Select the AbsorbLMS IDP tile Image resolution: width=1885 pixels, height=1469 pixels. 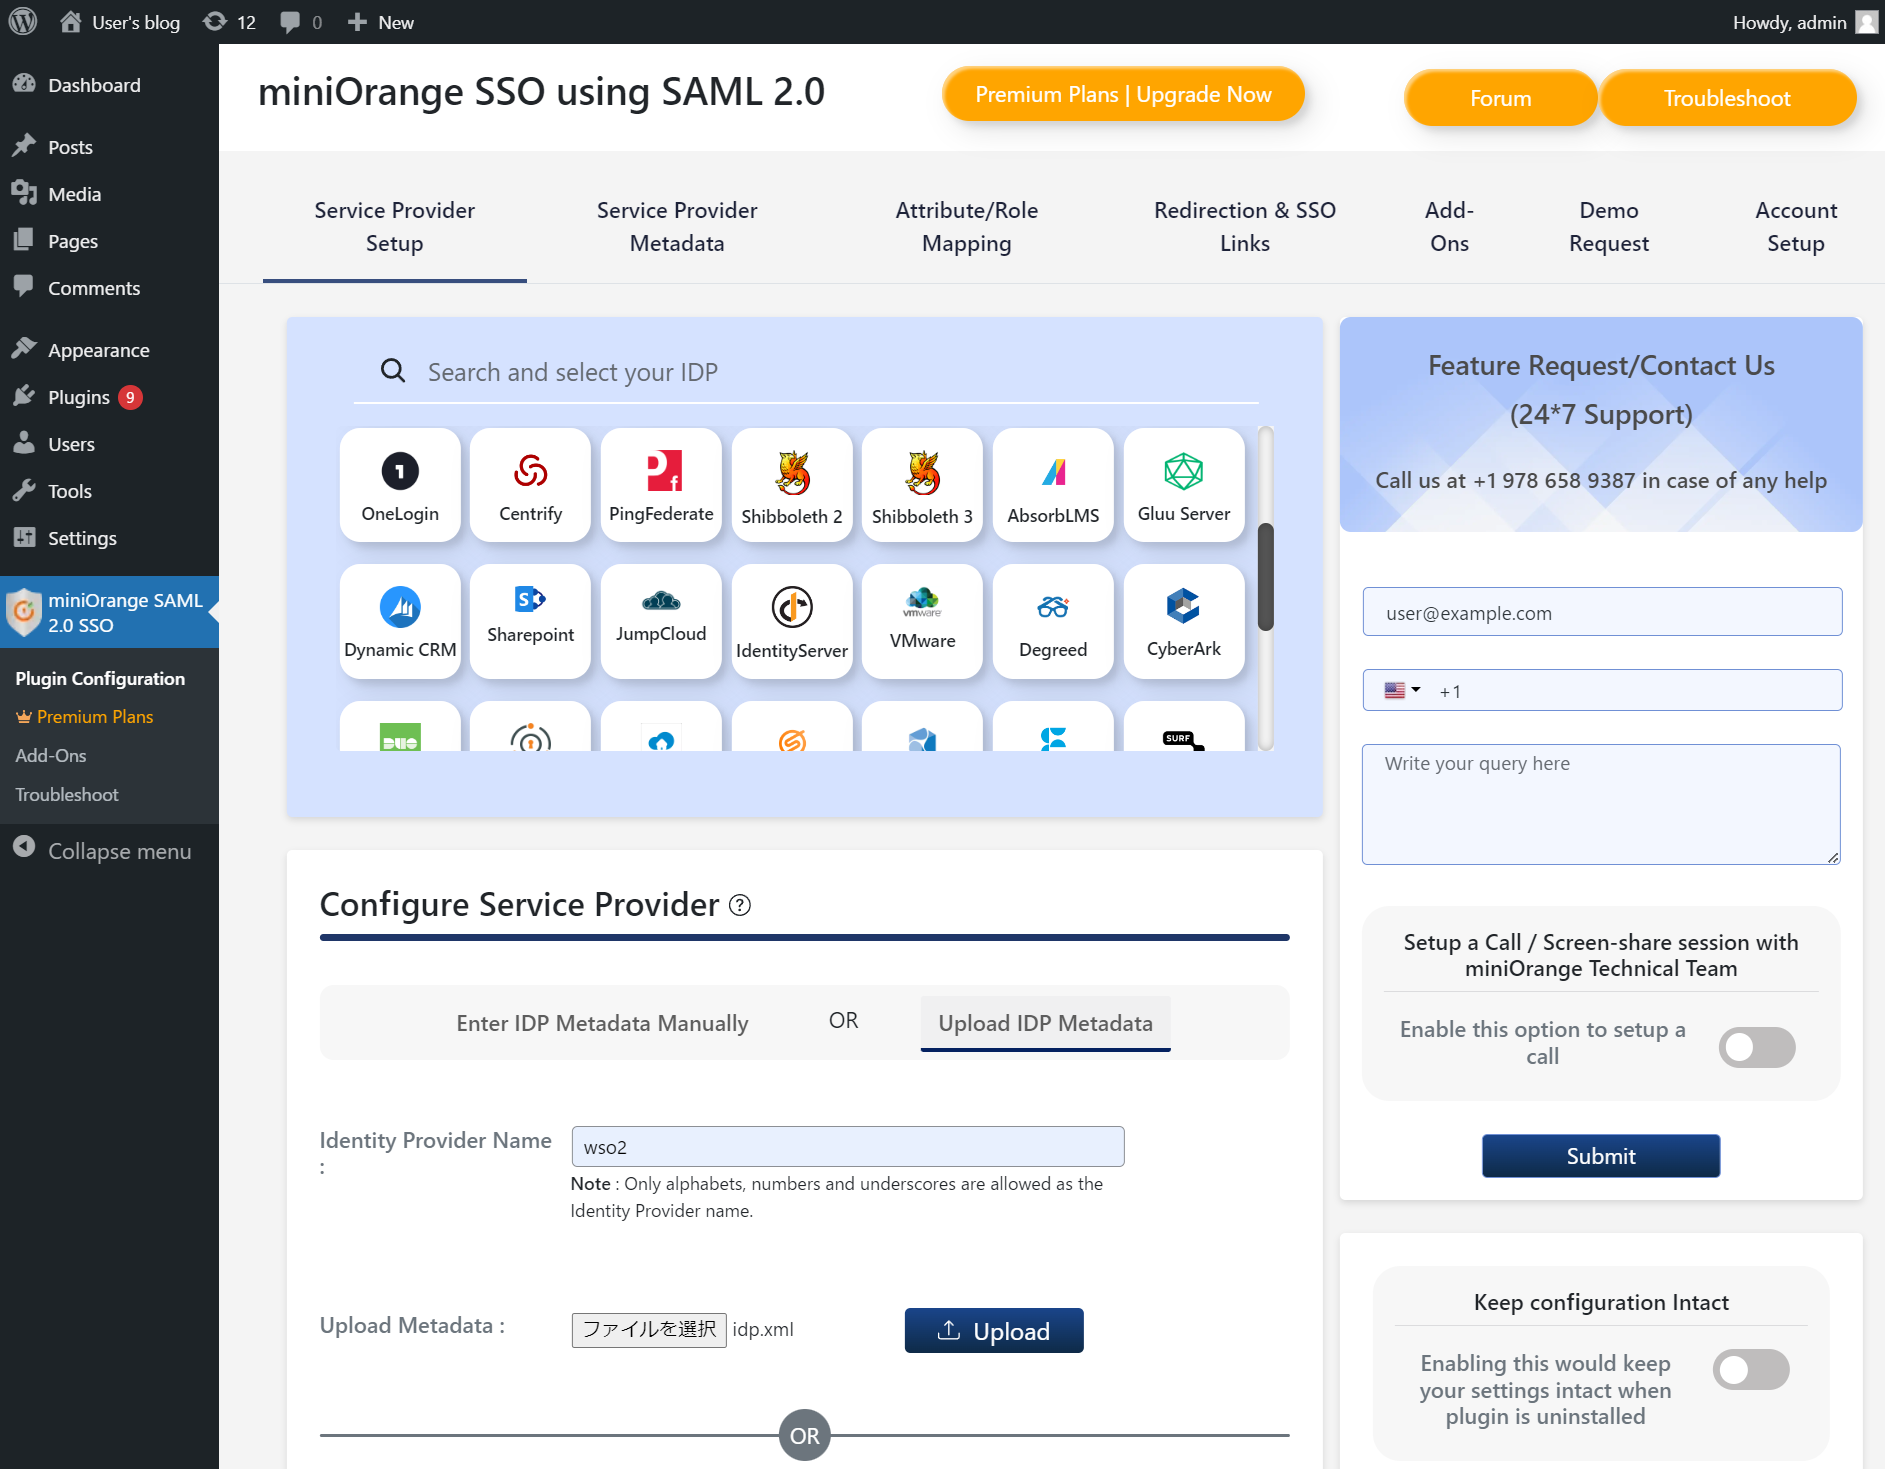1053,486
